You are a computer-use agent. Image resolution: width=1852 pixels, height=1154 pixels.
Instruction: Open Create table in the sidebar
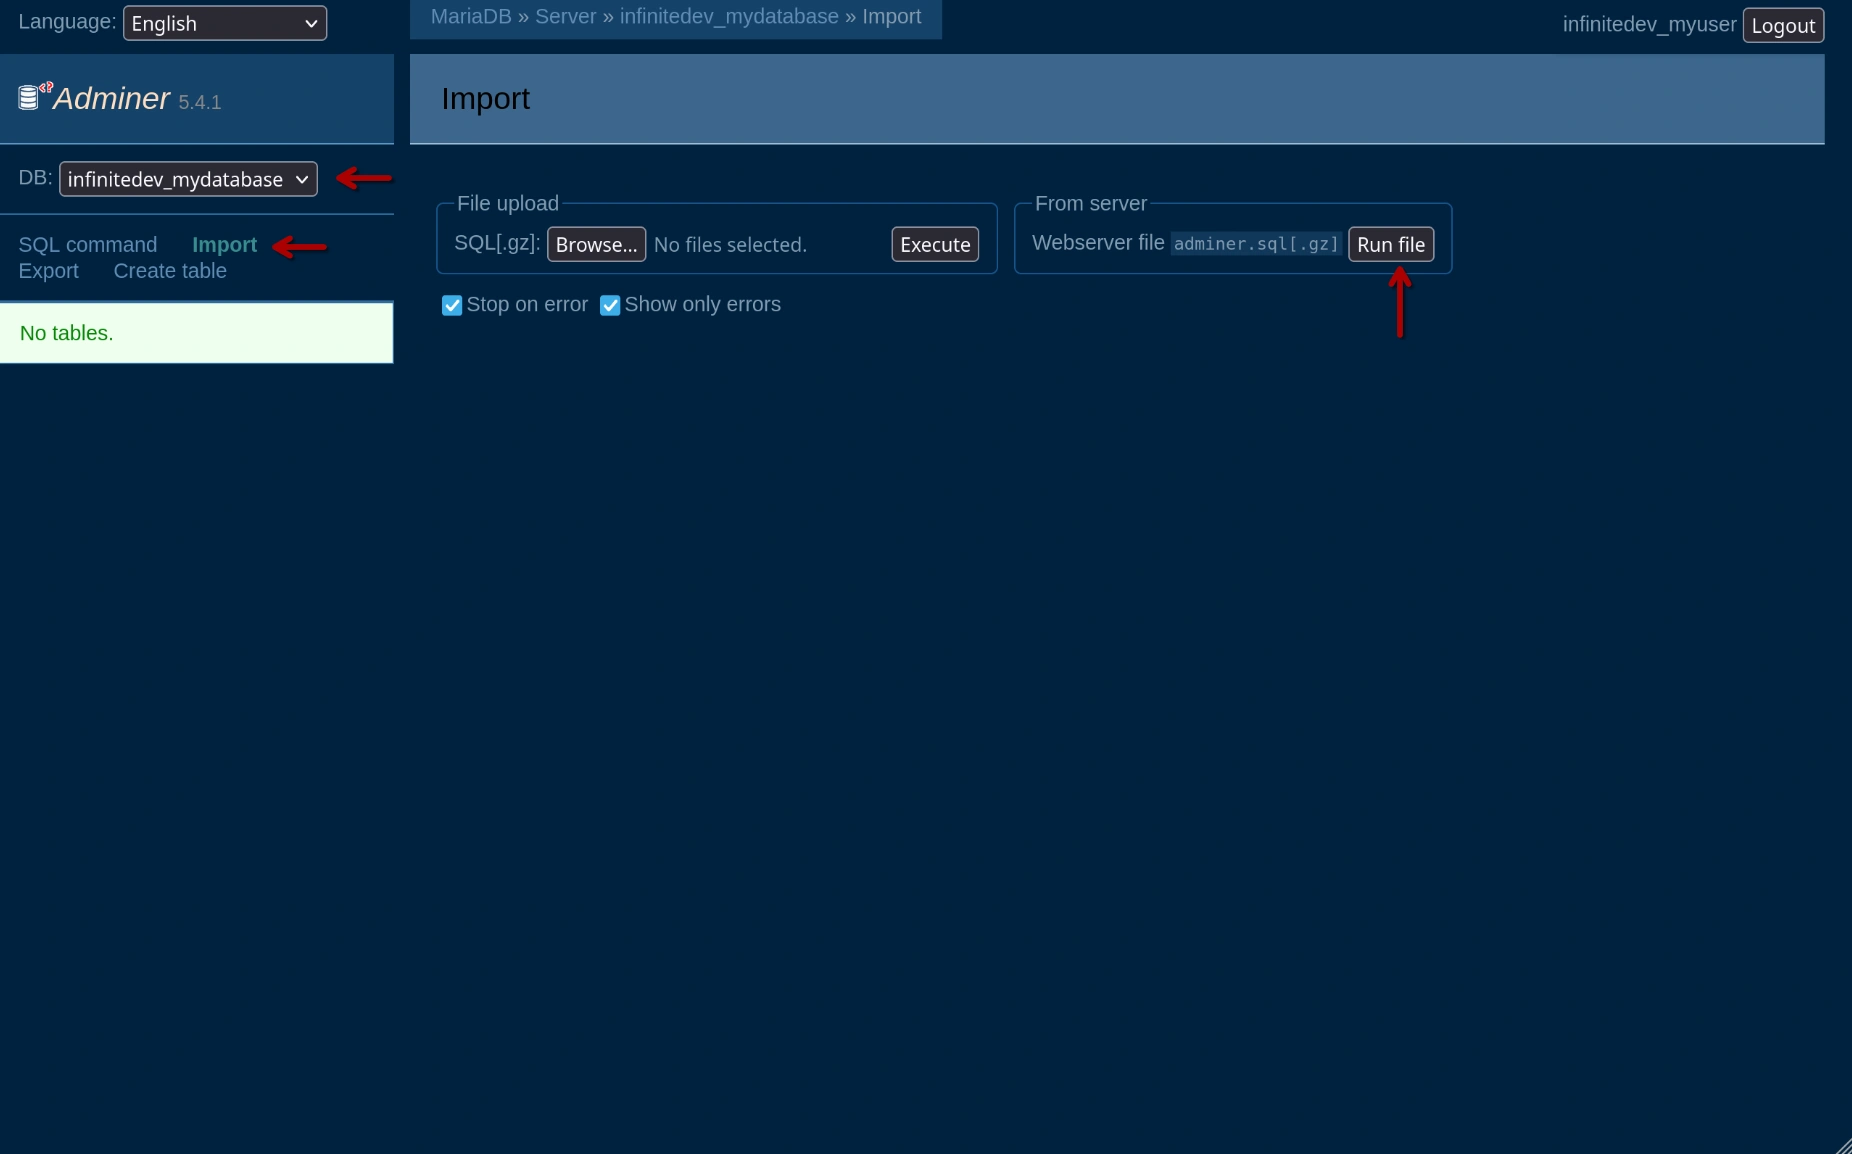(169, 271)
